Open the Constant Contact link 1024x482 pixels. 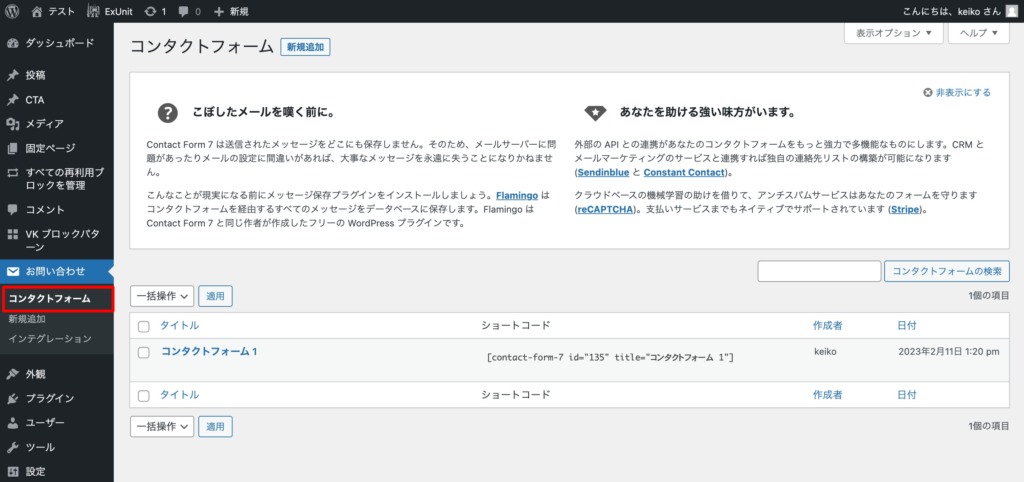pos(684,172)
